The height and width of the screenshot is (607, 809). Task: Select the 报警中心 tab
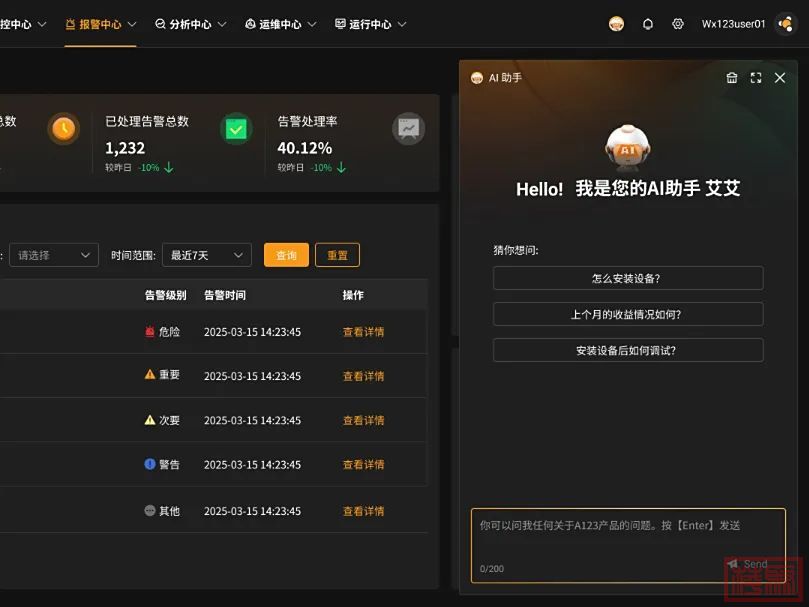point(100,24)
